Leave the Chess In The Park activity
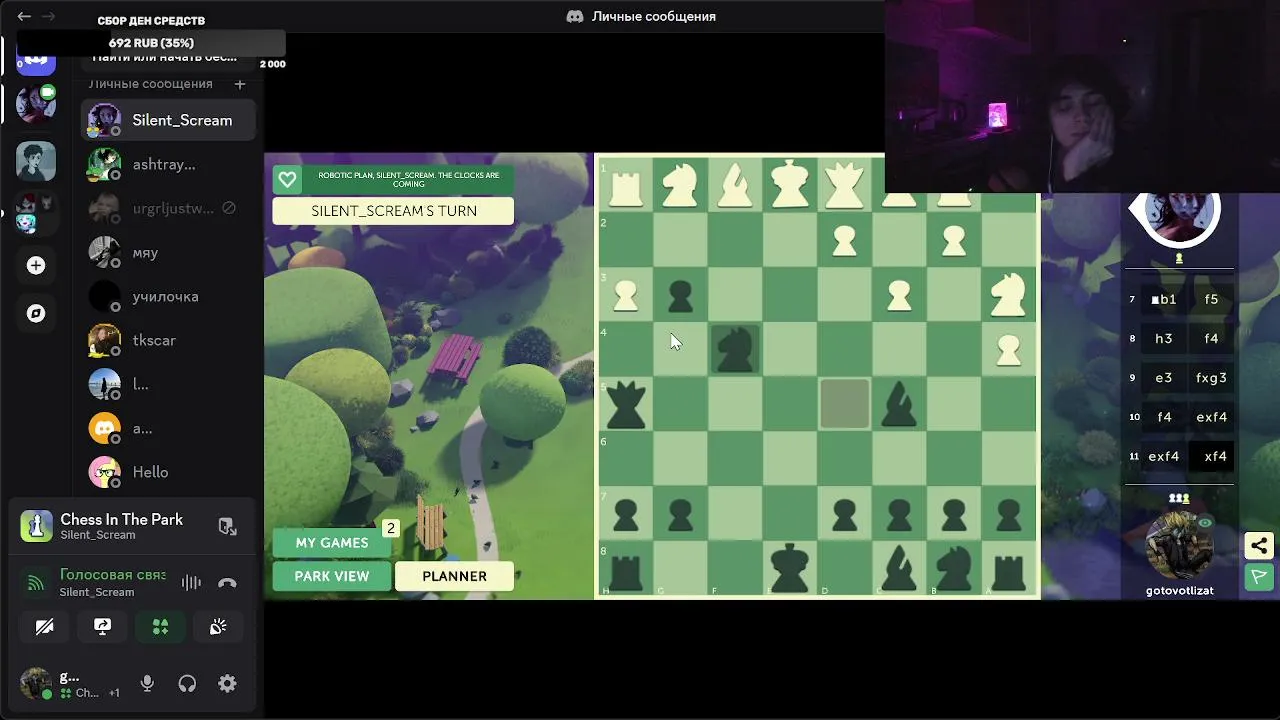 click(227, 526)
